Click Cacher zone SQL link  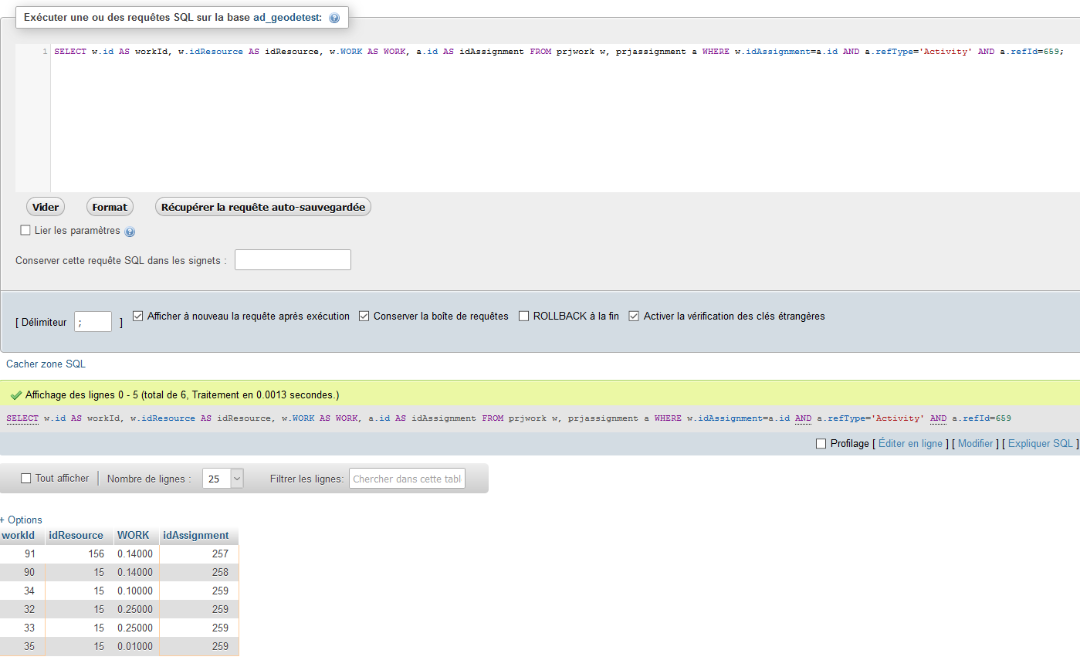(45, 364)
